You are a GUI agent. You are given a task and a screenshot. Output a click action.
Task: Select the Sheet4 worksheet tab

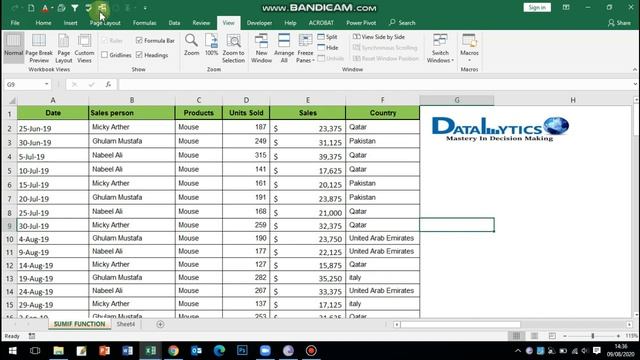125,324
